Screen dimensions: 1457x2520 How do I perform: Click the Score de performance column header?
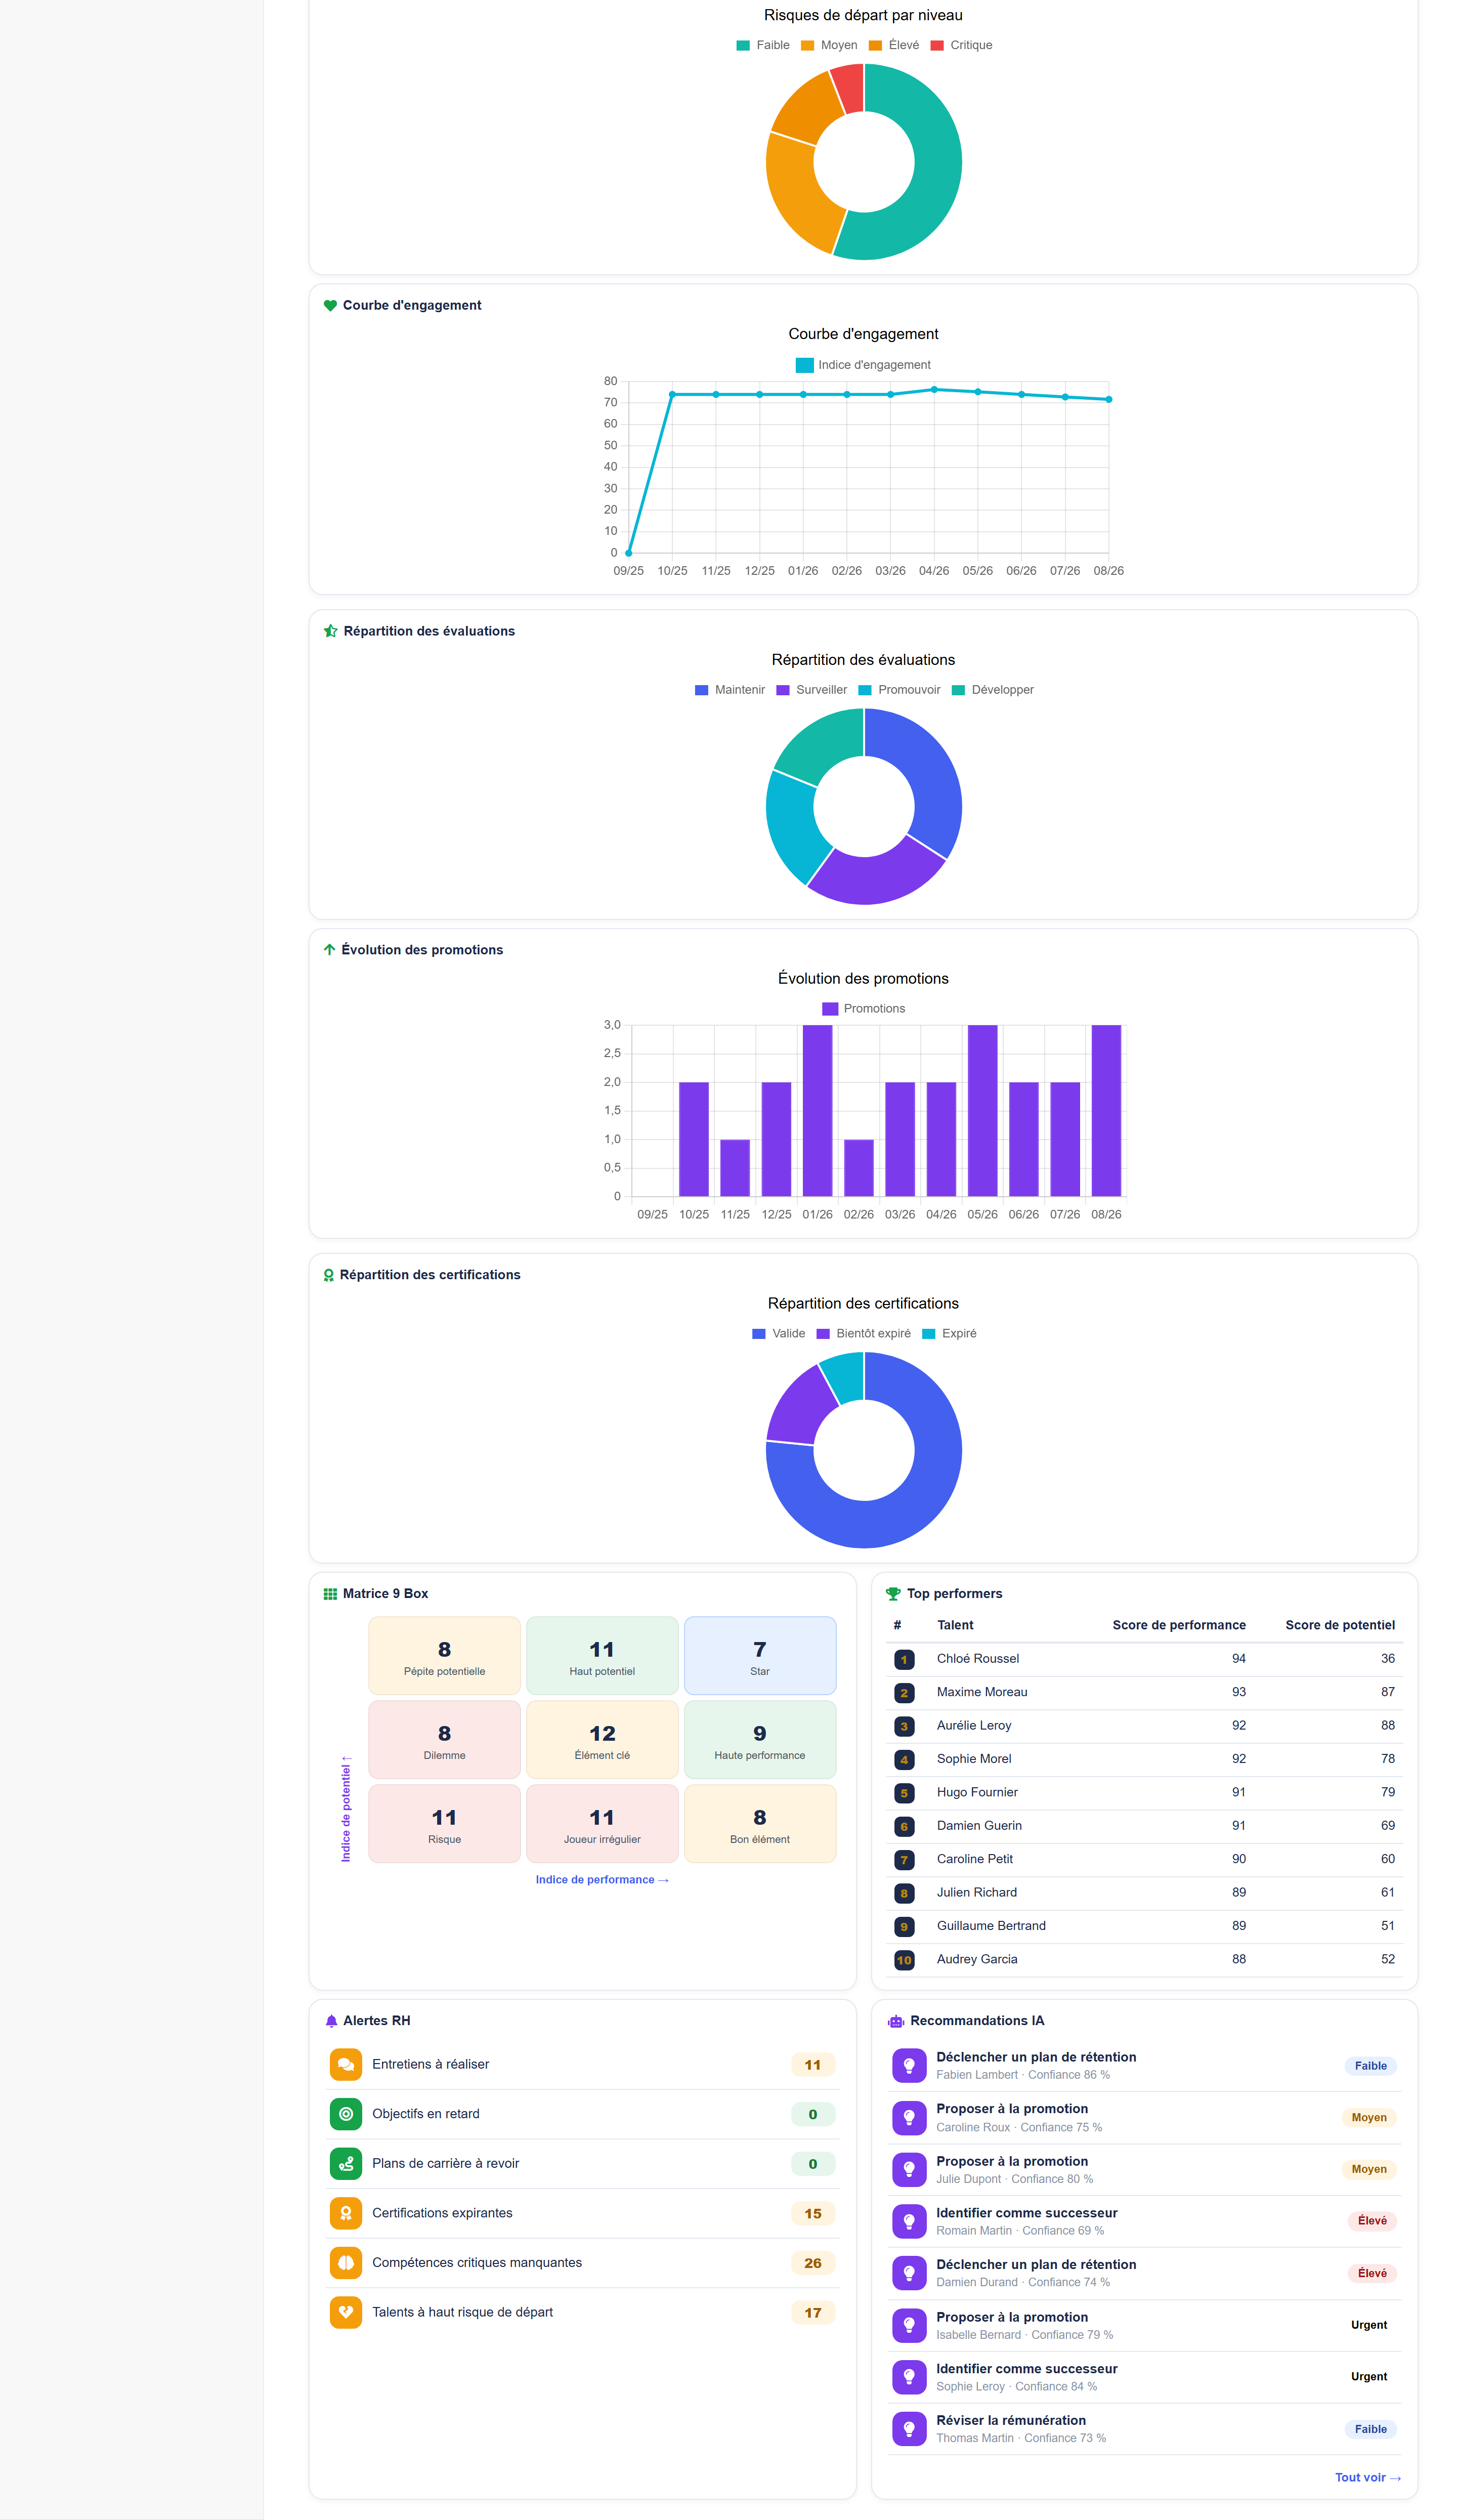click(1178, 1625)
